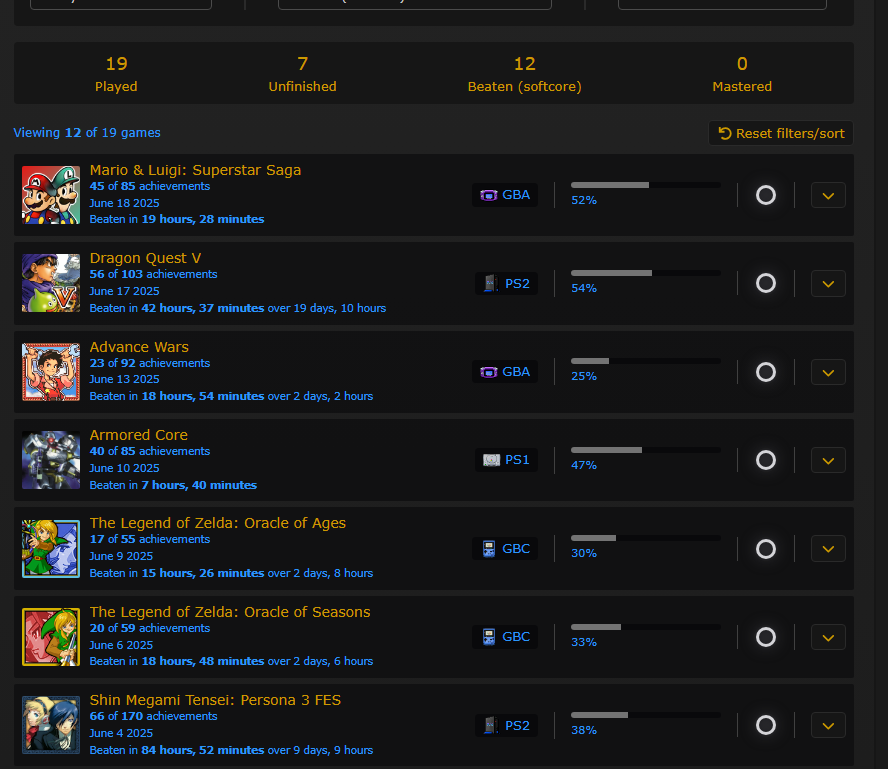This screenshot has height=769, width=888.
Task: Click 'June 9 2025' date text
Action: (121, 556)
